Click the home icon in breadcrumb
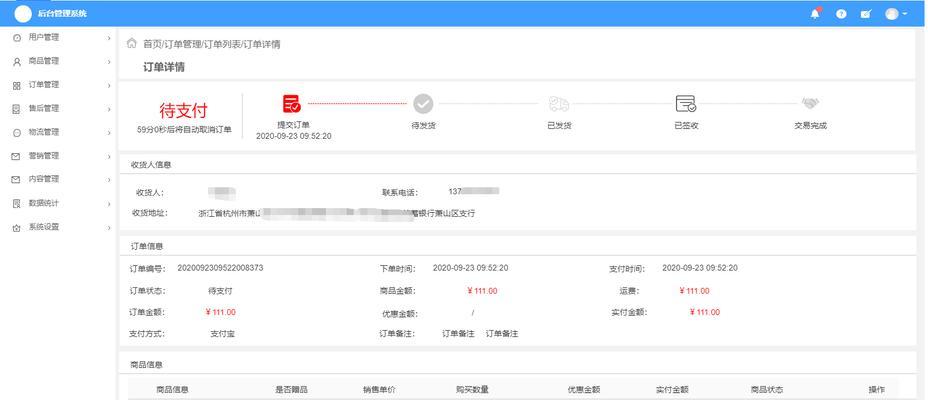 click(132, 44)
